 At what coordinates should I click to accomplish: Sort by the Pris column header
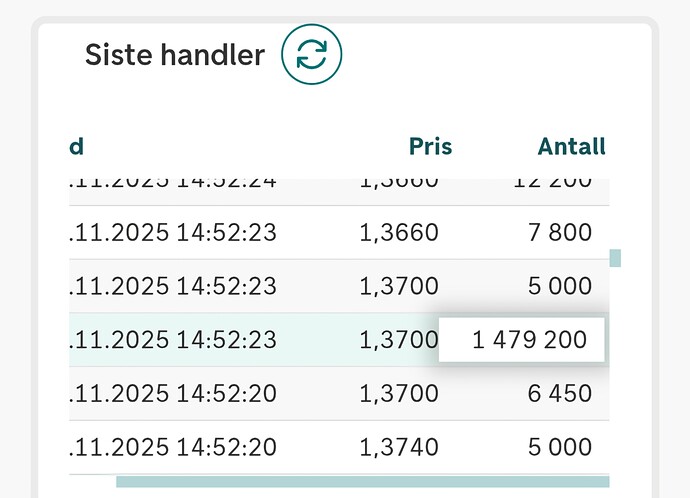coord(430,147)
